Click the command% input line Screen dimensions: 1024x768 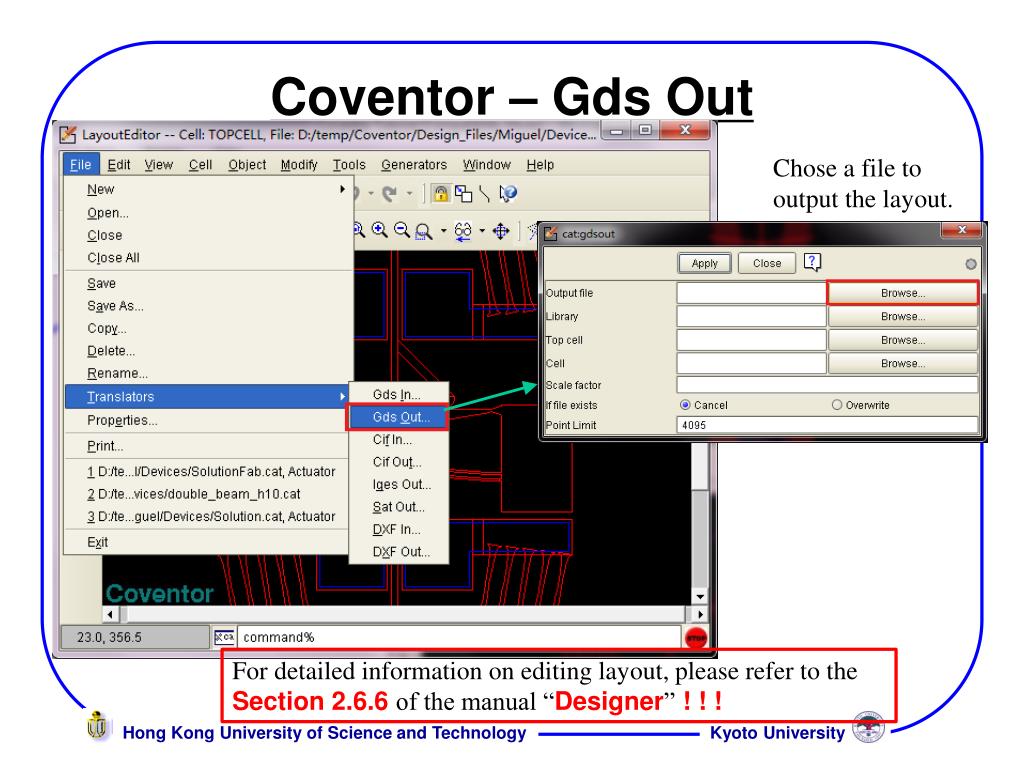[458, 637]
